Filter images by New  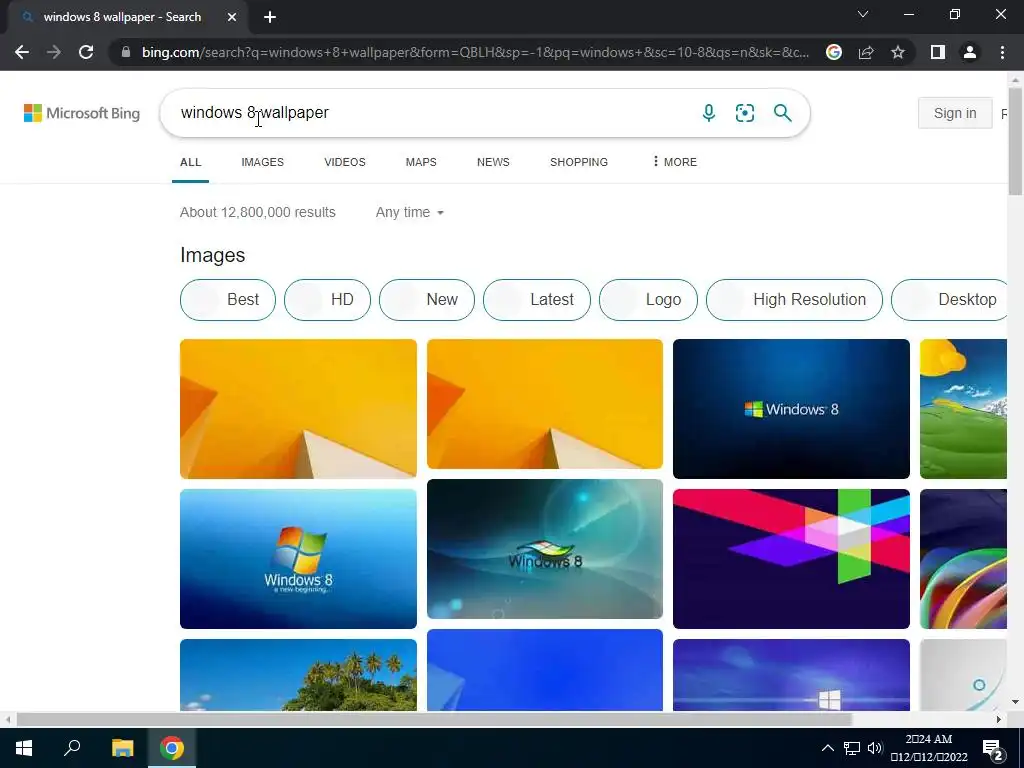[426, 300]
